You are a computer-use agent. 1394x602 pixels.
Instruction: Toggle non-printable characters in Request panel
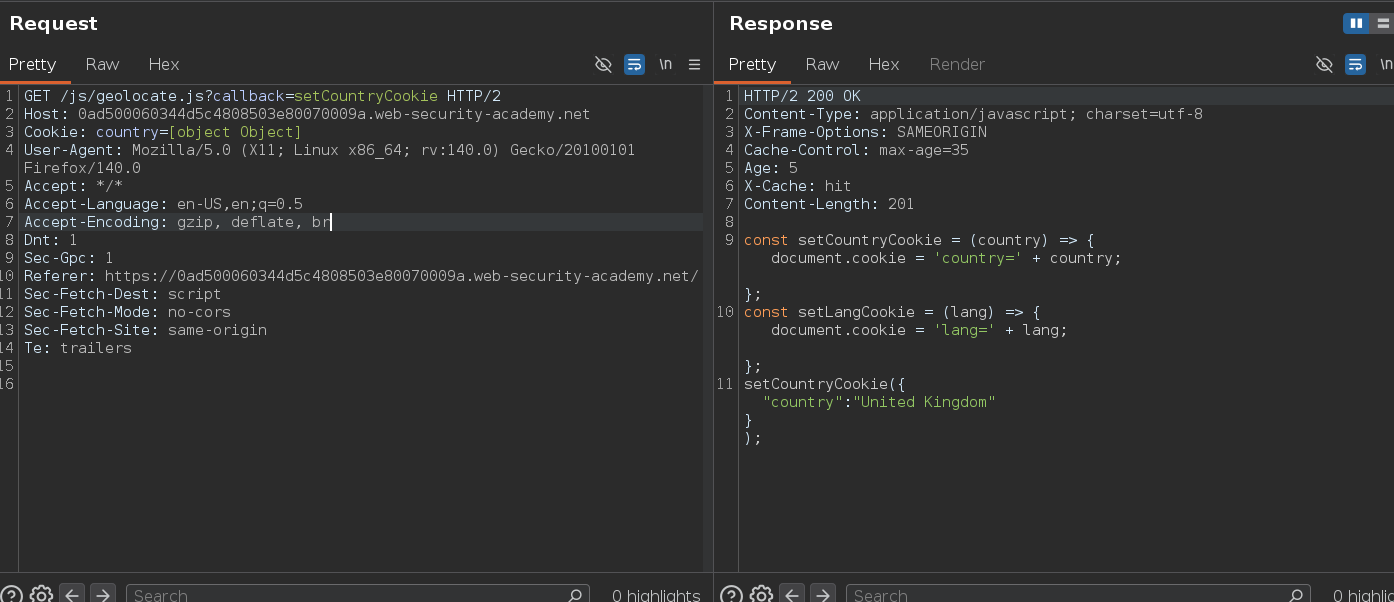click(x=603, y=64)
